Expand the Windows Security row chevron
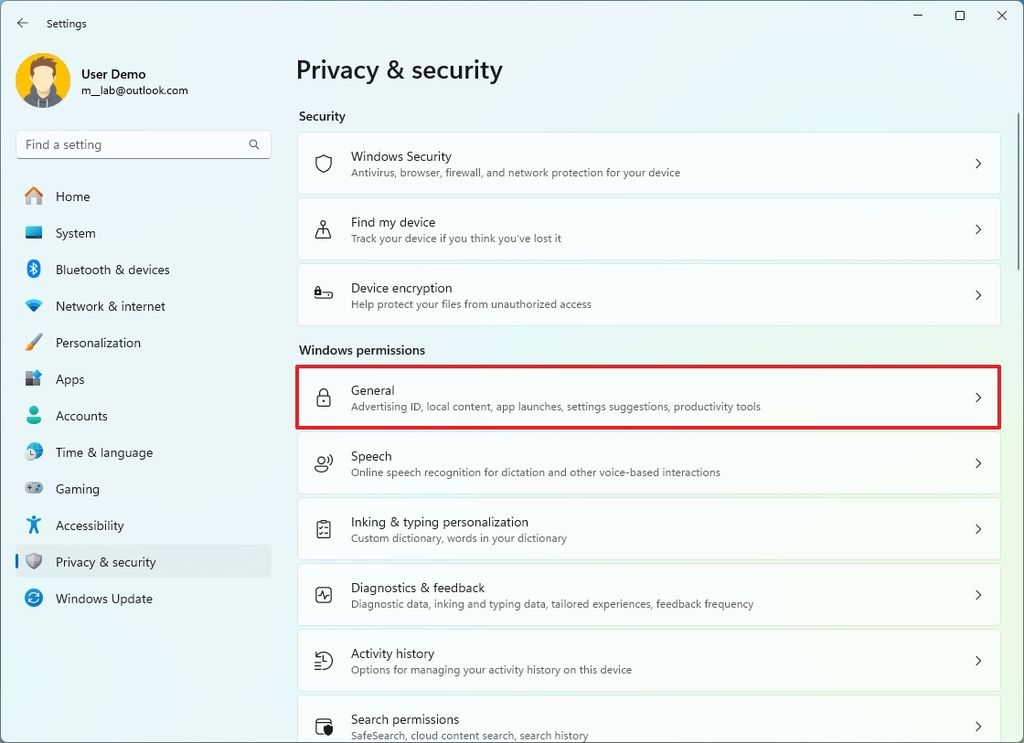This screenshot has width=1024, height=743. click(978, 163)
